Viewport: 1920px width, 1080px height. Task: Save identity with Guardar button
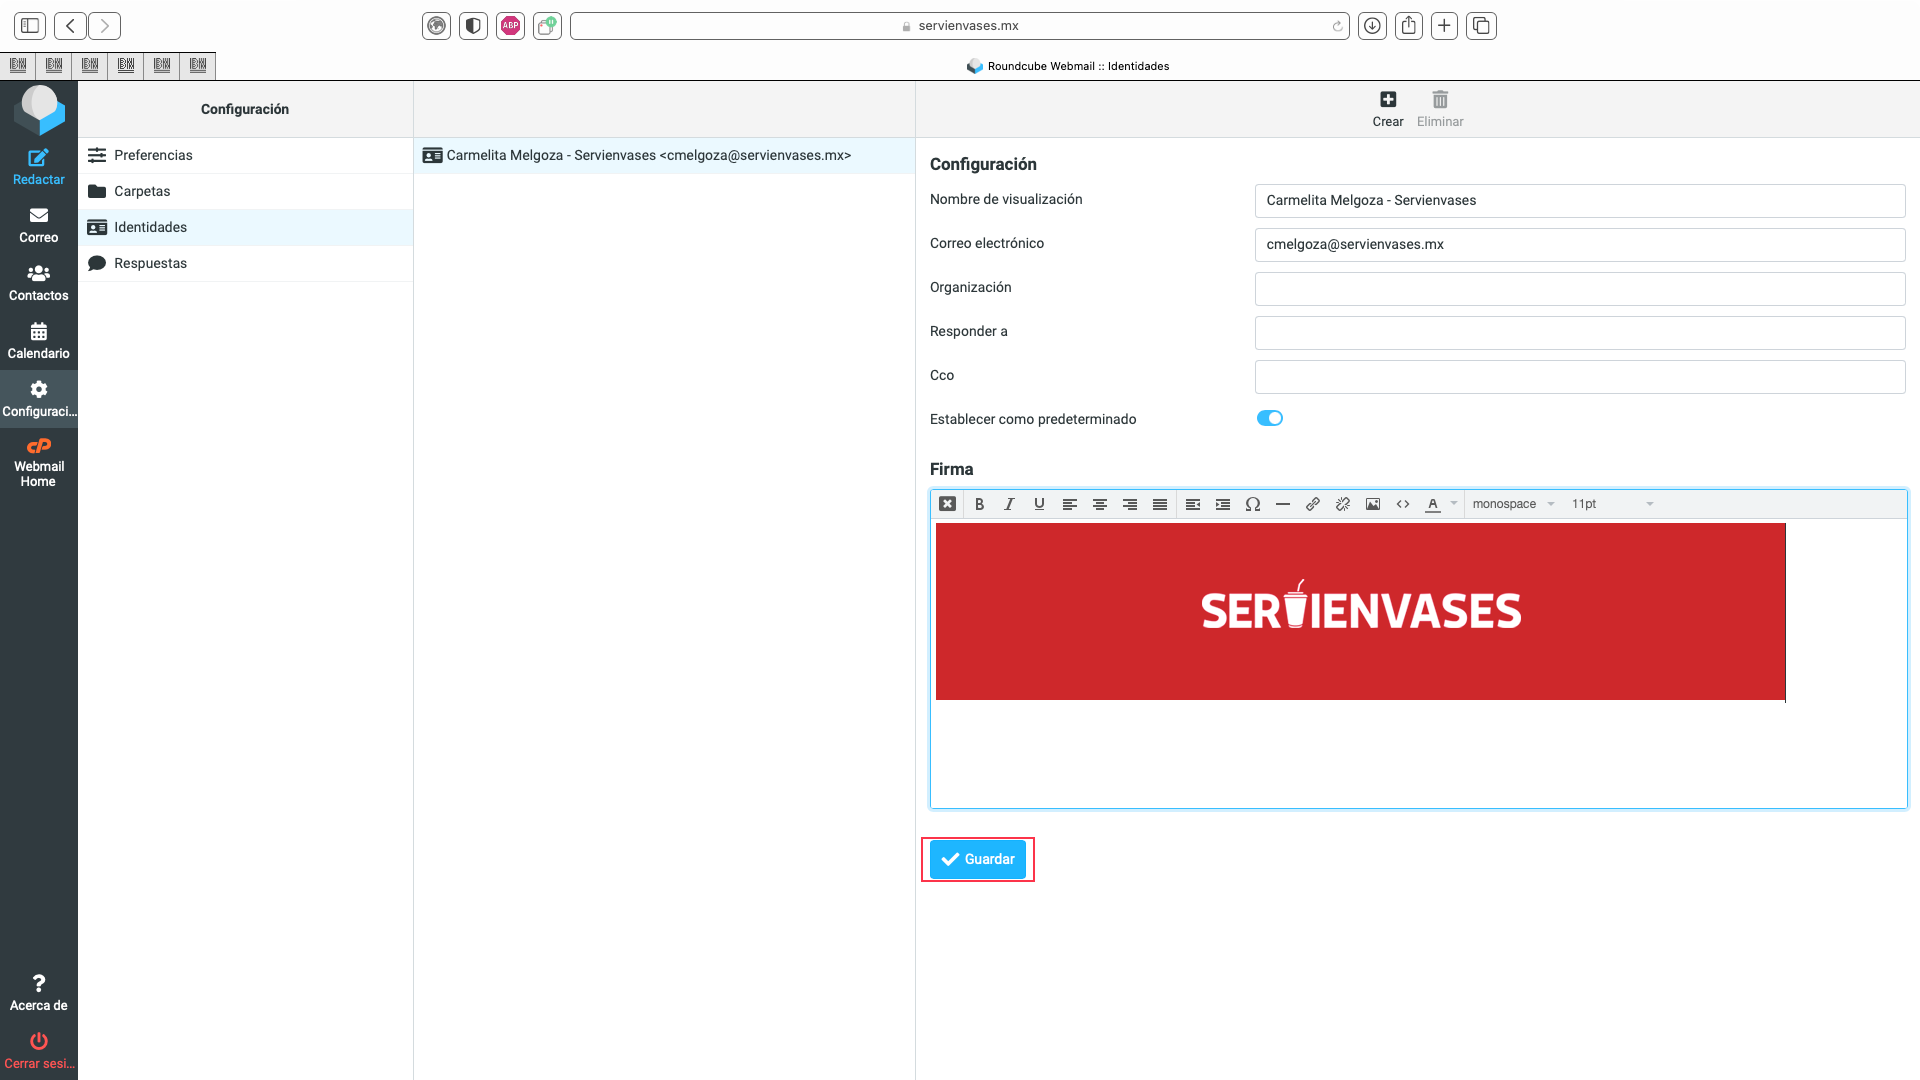[x=977, y=859]
